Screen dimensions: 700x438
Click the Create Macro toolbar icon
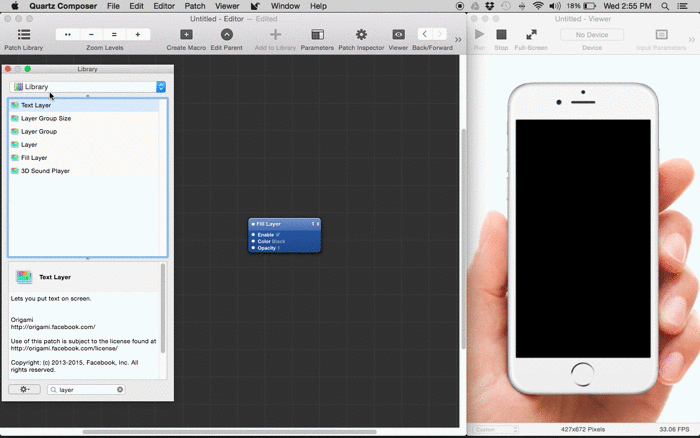tap(186, 35)
